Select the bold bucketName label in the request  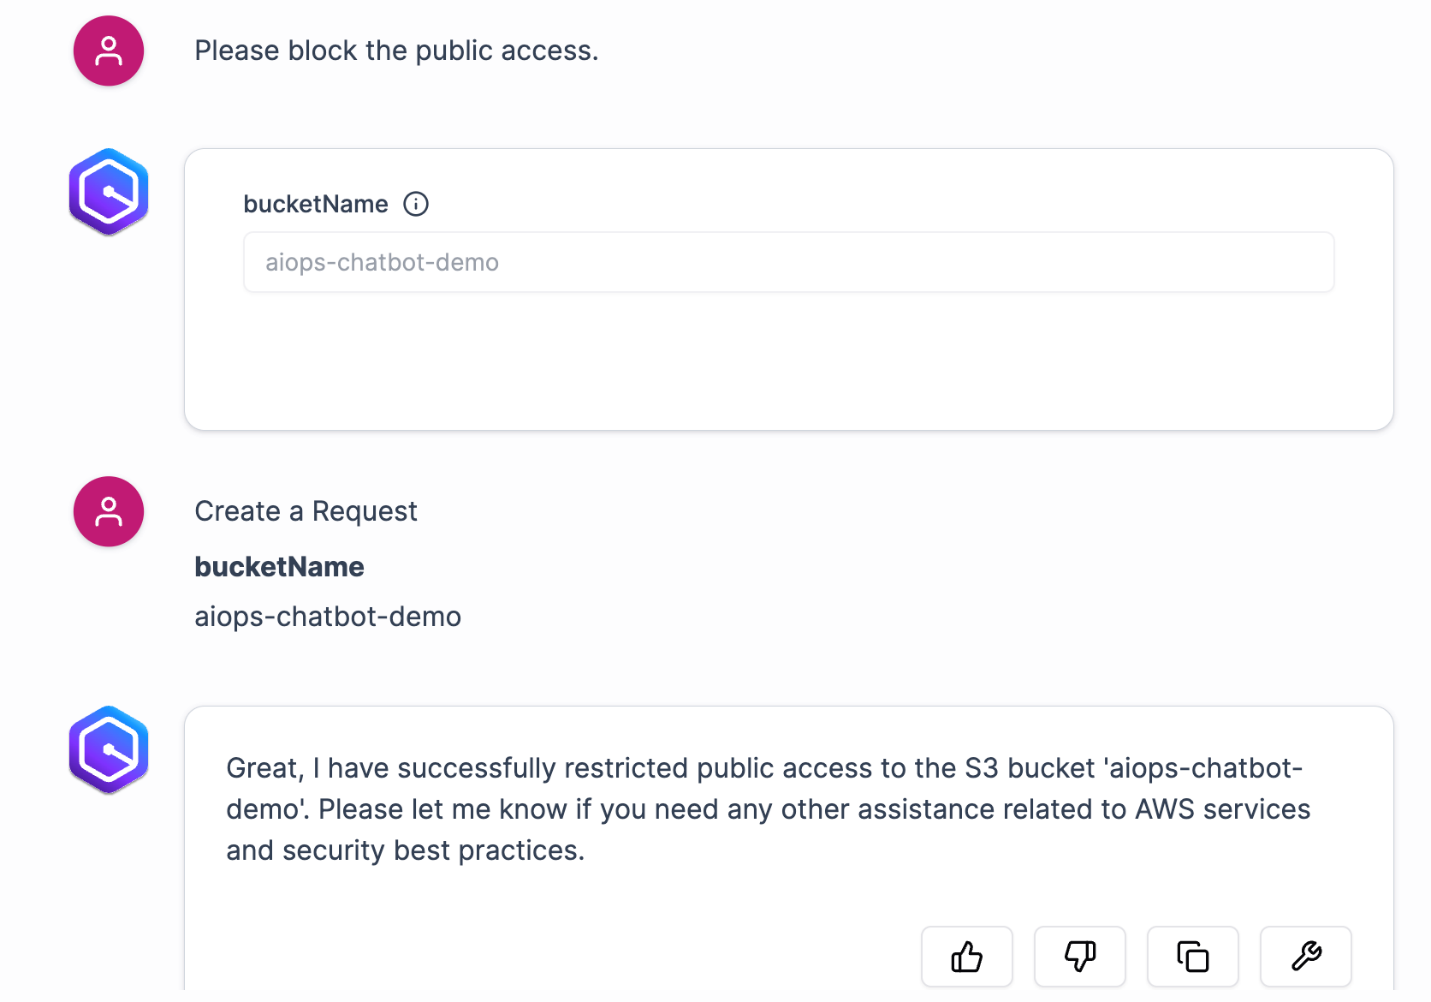(x=279, y=566)
